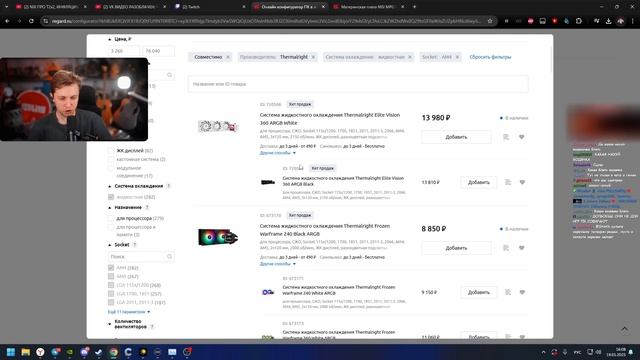The image size is (640, 360).
Task: Switch to the Материнская плата MSI tab
Action: pyautogui.click(x=367, y=7)
